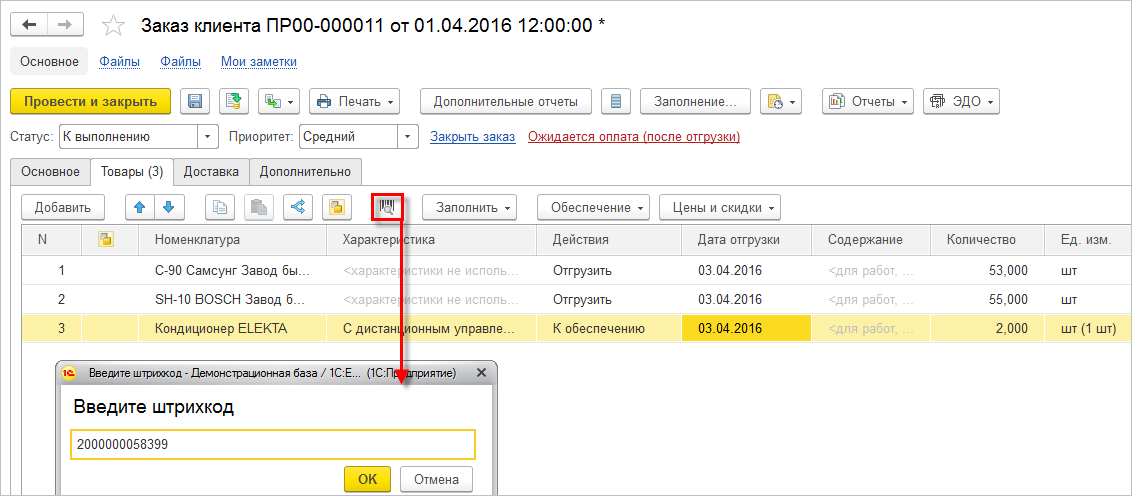Move row up with the up arrow
Screen dimensions: 1132x496
[140, 207]
